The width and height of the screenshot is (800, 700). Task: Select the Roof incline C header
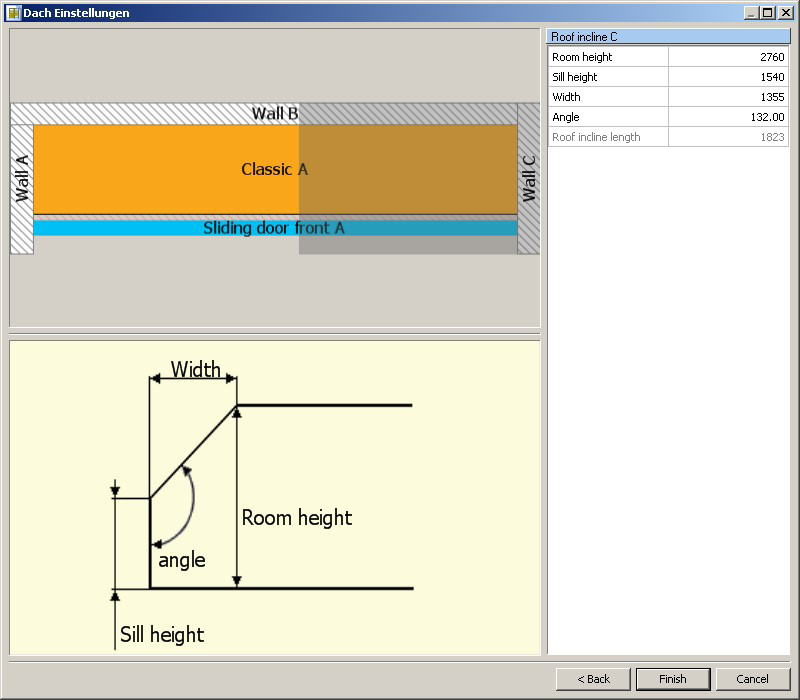(x=667, y=36)
